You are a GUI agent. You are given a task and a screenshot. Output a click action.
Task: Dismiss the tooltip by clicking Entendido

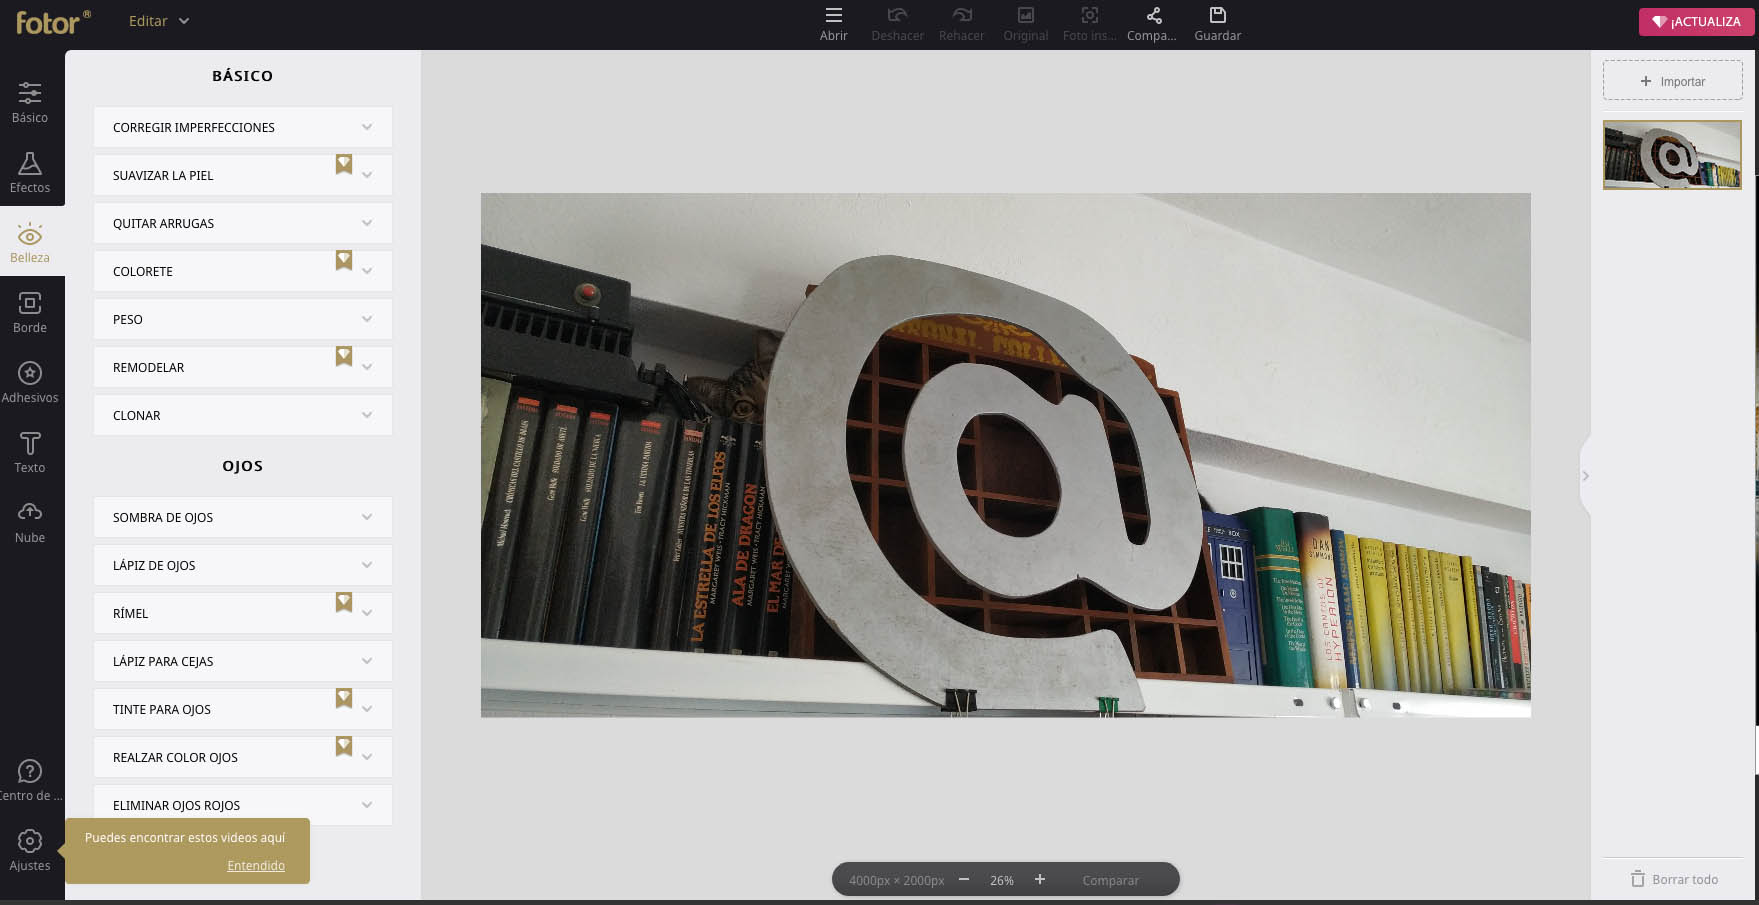tap(256, 865)
